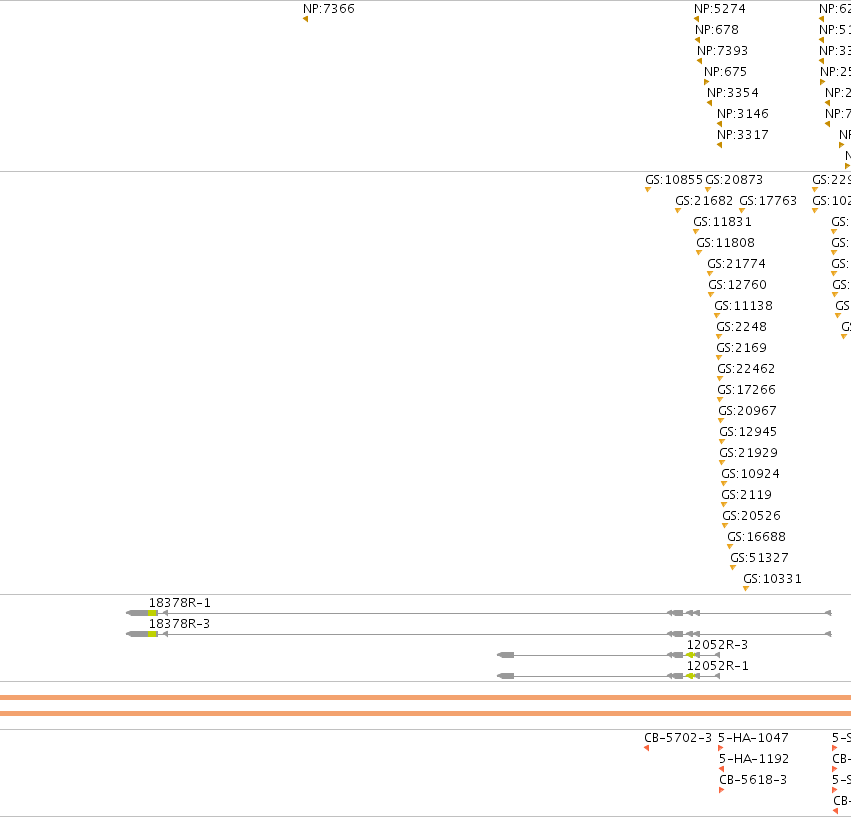851x817 pixels.
Task: Click the yellow-green arrow exon of 12052R-3
Action: click(x=690, y=655)
